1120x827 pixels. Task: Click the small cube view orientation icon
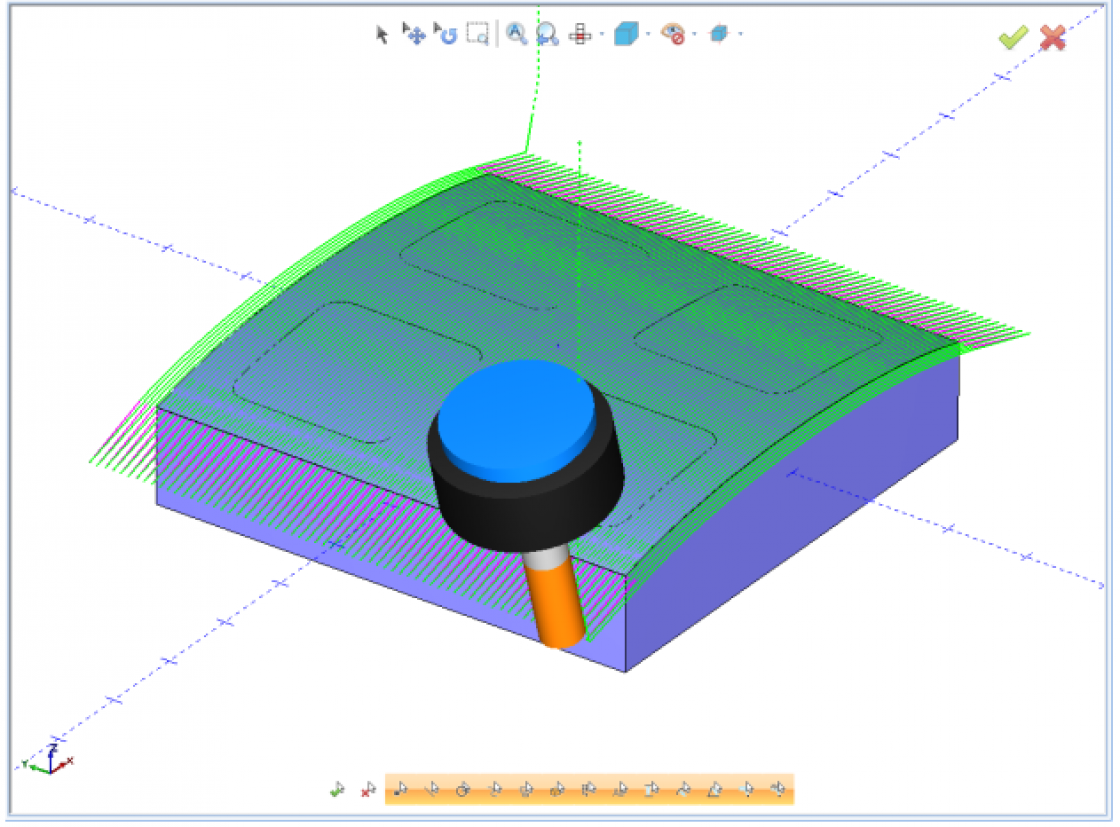point(719,34)
